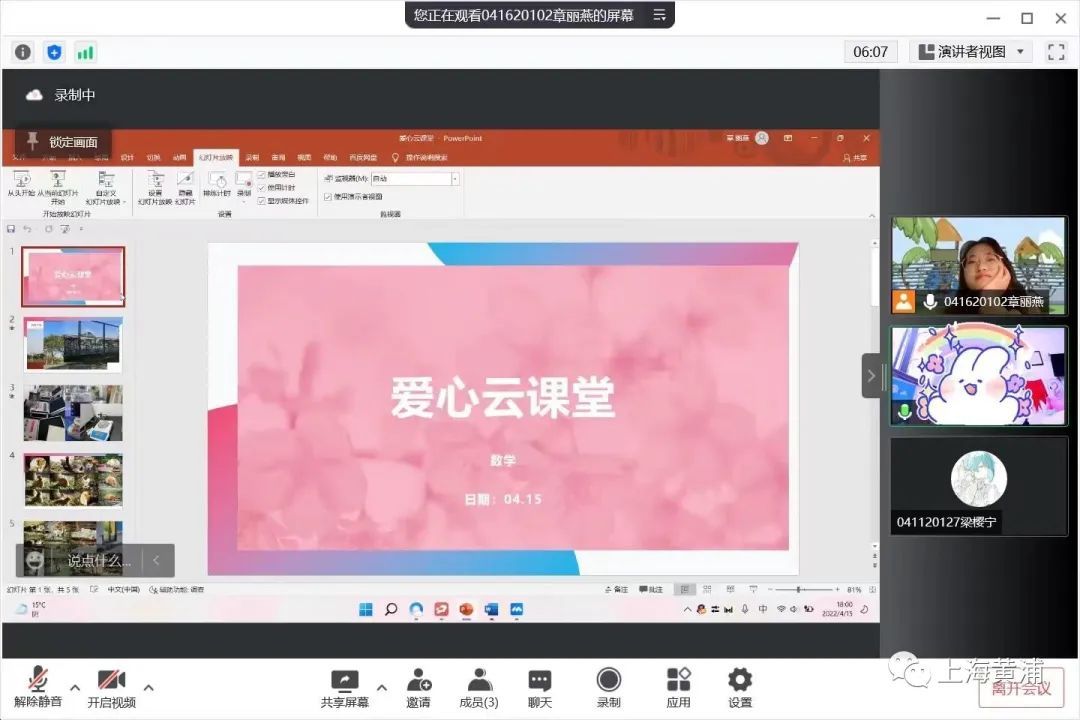Switch to slide sorter view in status bar

707,590
